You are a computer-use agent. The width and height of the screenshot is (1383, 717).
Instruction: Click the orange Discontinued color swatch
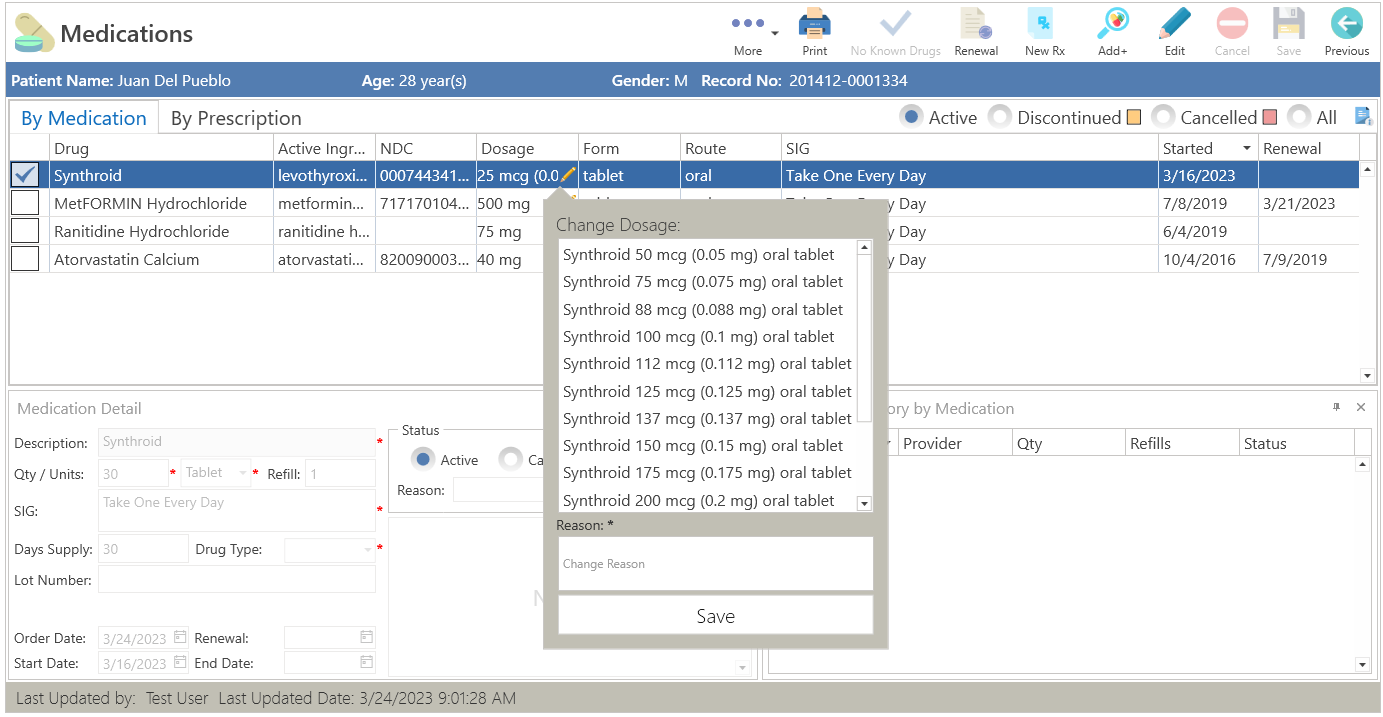[x=1134, y=117]
